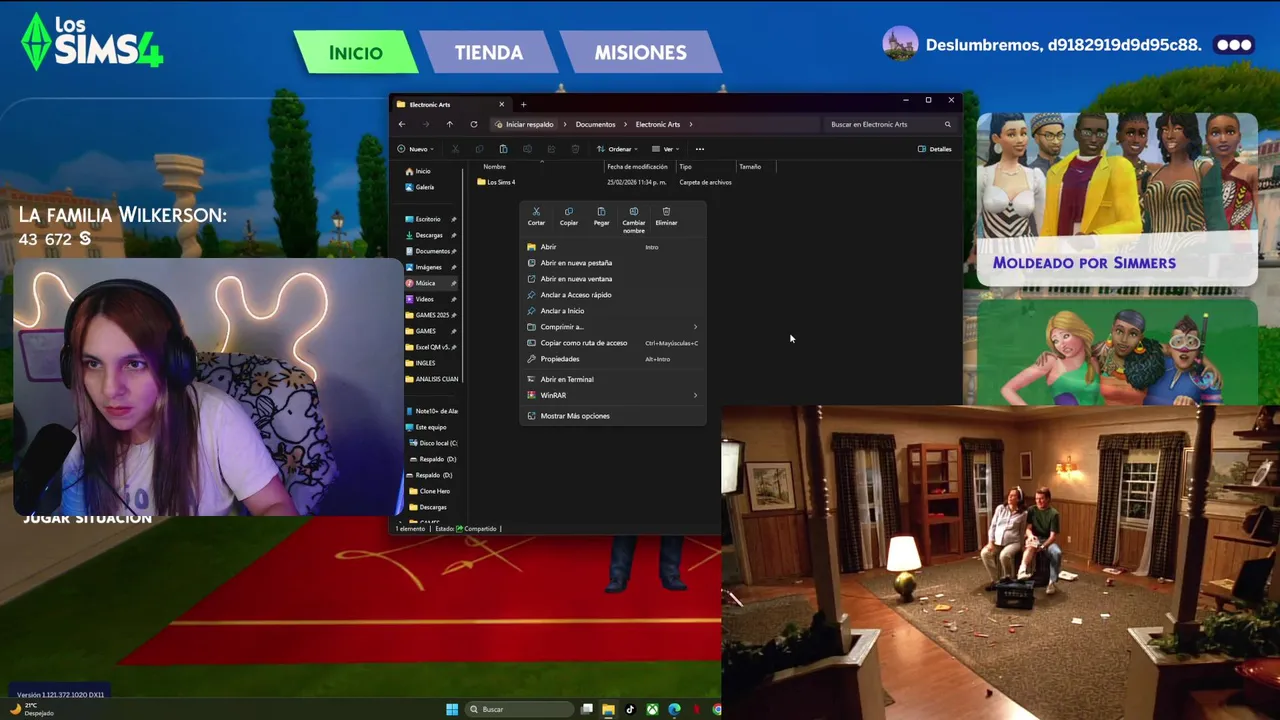The width and height of the screenshot is (1280, 720).
Task: Click the Sims 4 logo
Action: click(x=92, y=42)
